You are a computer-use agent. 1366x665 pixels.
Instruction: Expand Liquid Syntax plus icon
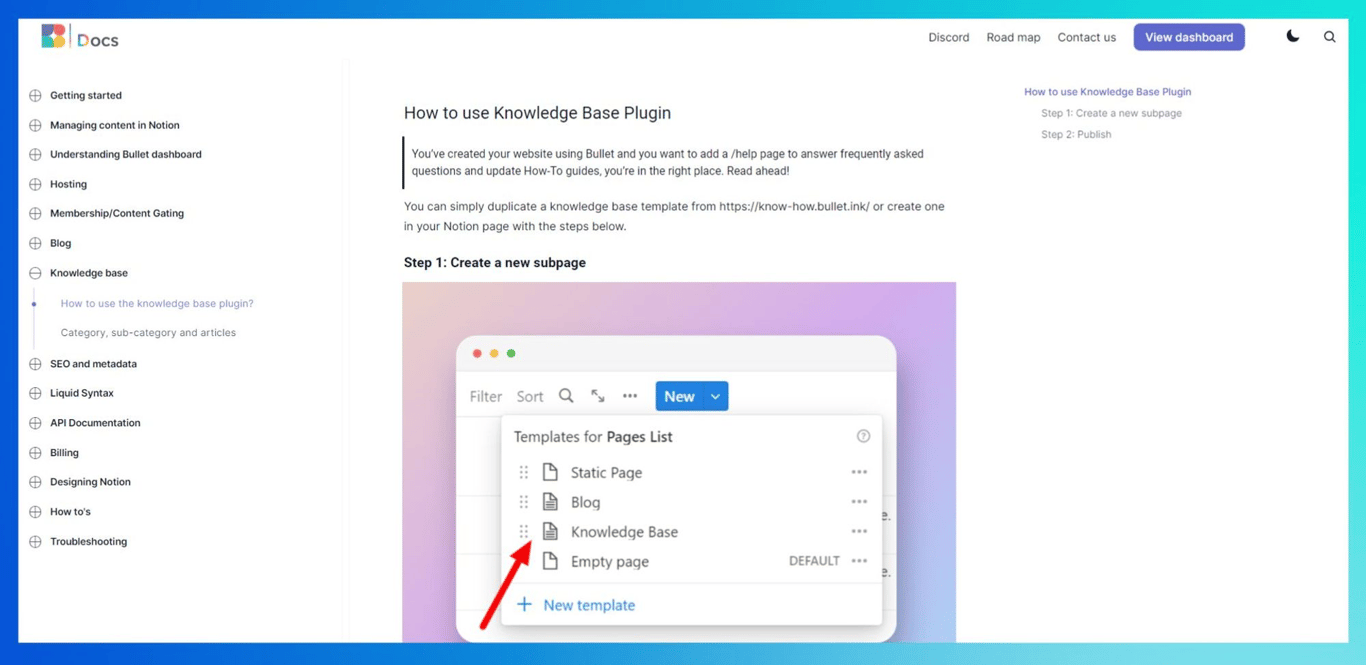[35, 394]
